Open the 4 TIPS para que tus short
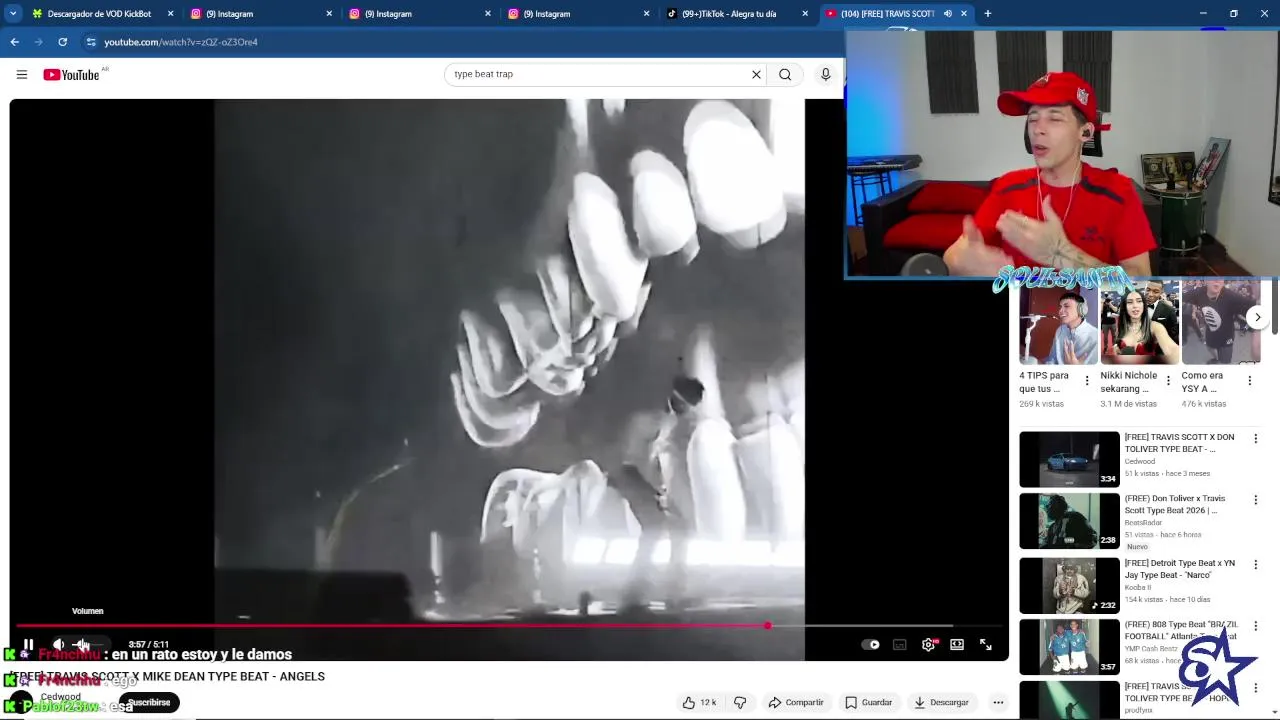This screenshot has width=1280, height=720. (x=1058, y=323)
